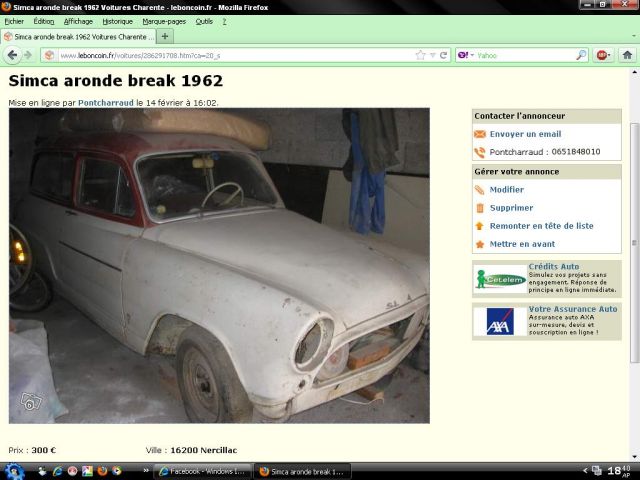The image size is (640, 480).
Task: Click the Supprimer link
Action: tap(511, 208)
